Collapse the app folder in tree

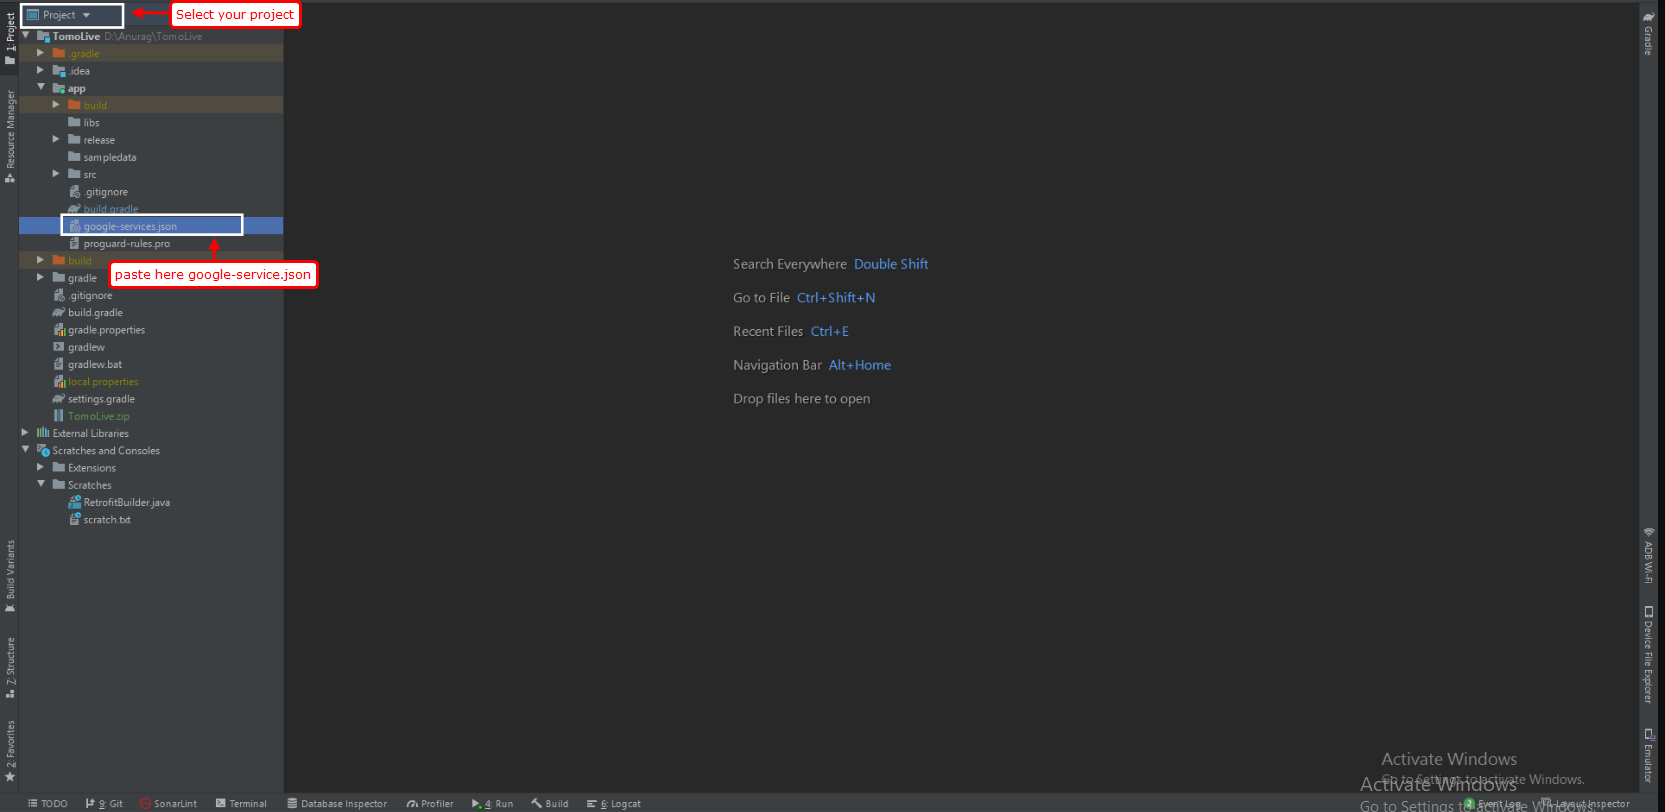(x=41, y=88)
